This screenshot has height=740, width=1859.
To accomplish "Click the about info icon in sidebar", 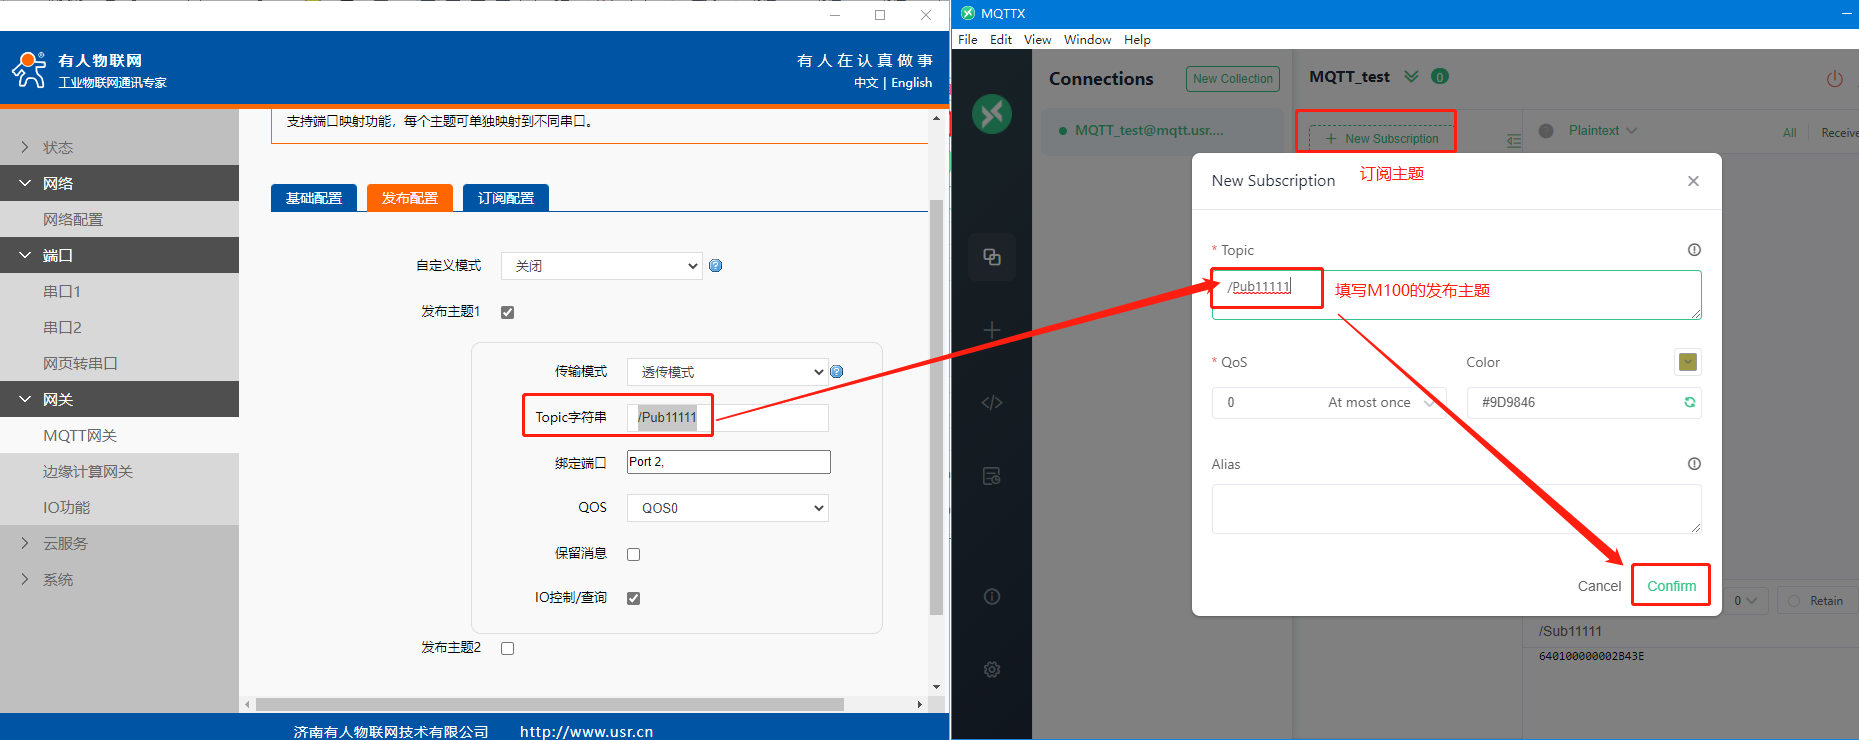I will (x=991, y=597).
